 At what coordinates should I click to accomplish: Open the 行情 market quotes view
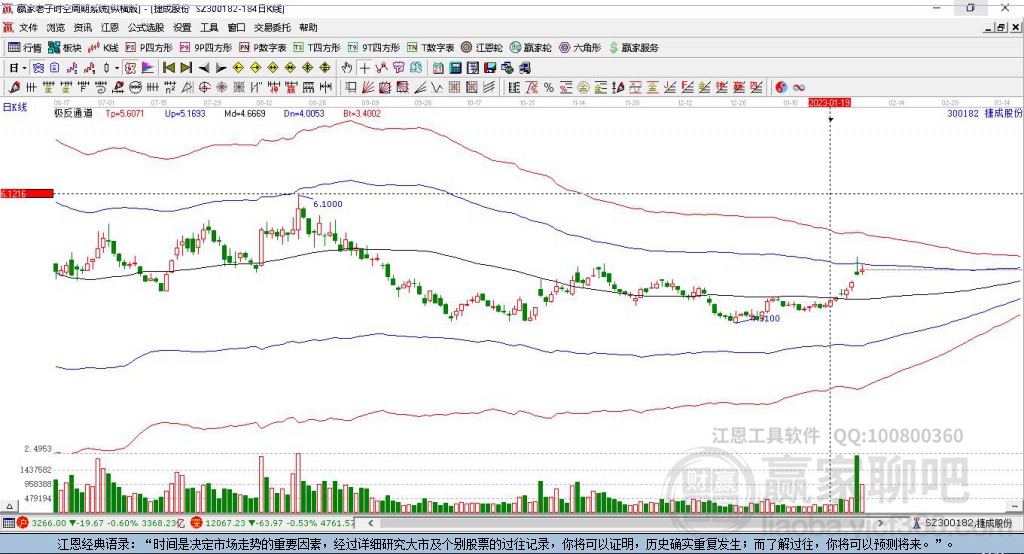point(25,47)
